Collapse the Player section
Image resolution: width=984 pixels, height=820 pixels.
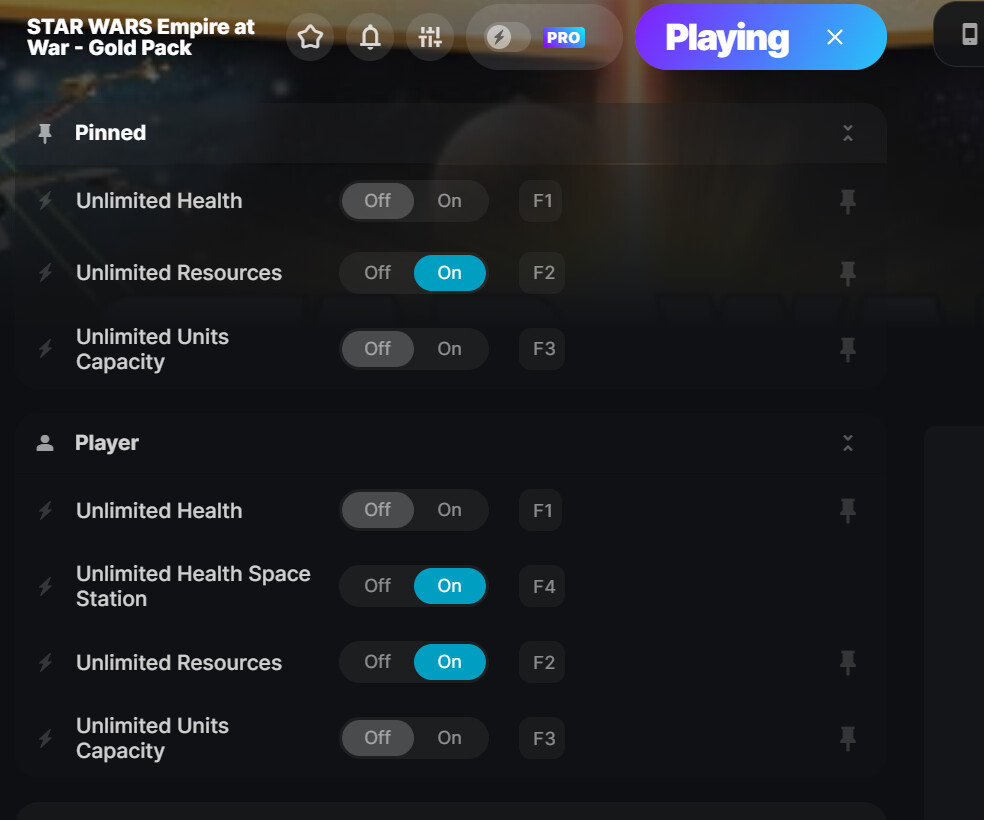click(x=848, y=443)
